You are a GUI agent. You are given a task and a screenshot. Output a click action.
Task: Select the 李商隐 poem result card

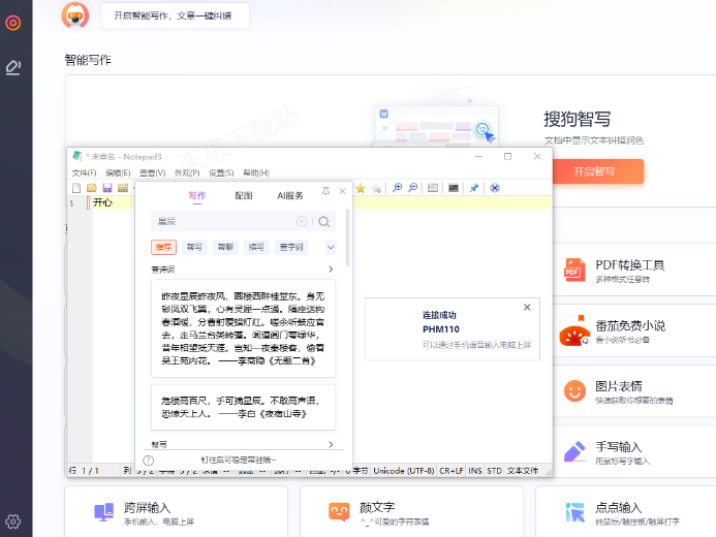[x=243, y=329]
